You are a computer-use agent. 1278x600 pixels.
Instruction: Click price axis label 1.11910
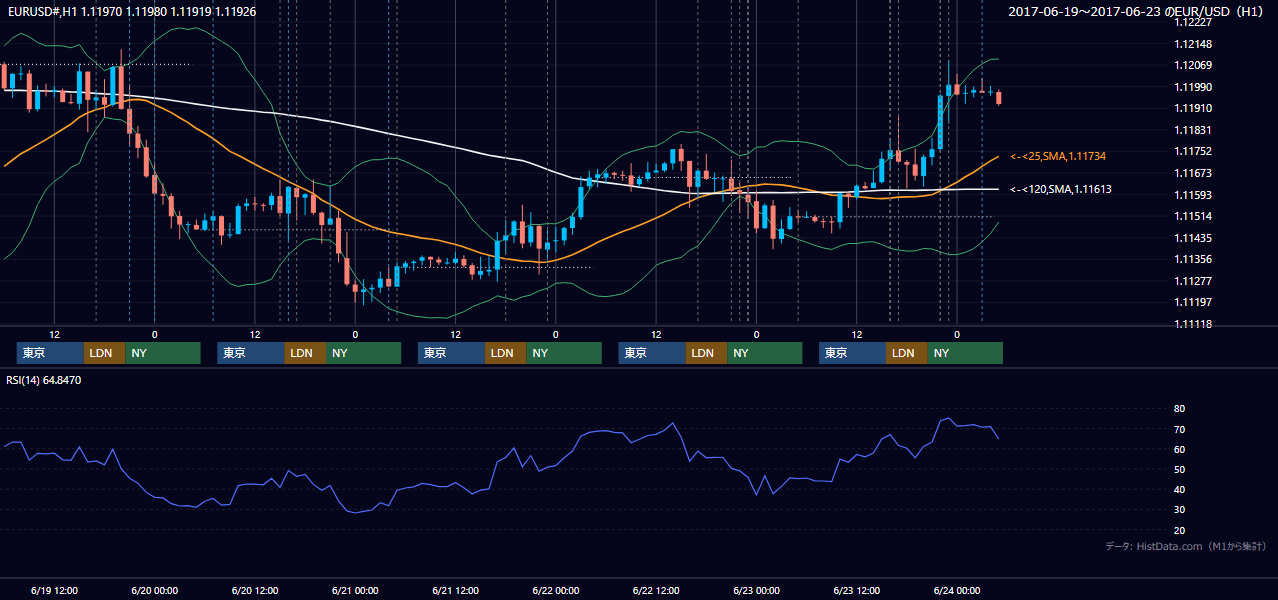(x=1194, y=109)
